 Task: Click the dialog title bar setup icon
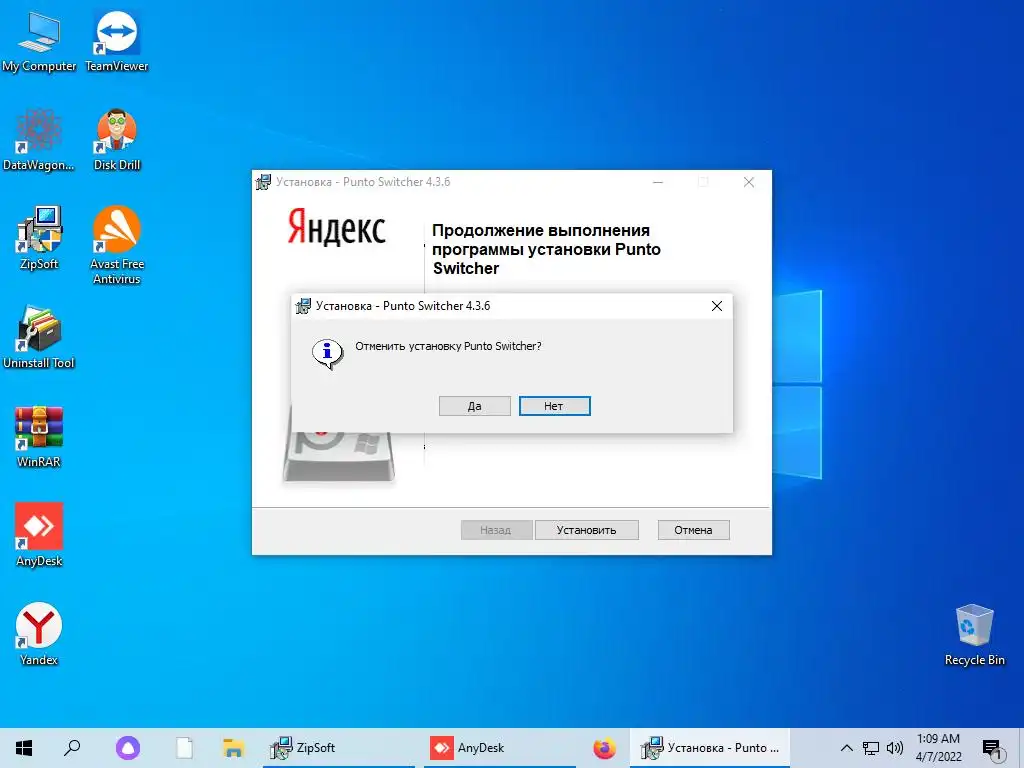(303, 306)
